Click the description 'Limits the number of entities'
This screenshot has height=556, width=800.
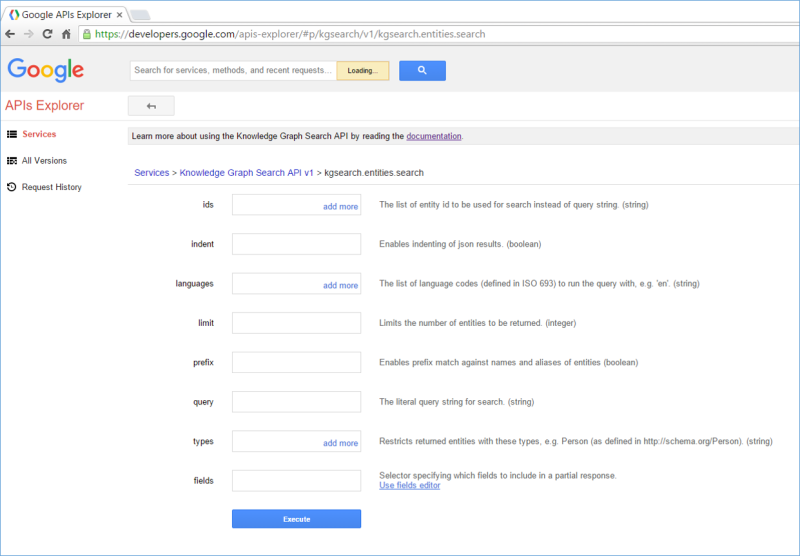[x=478, y=323]
